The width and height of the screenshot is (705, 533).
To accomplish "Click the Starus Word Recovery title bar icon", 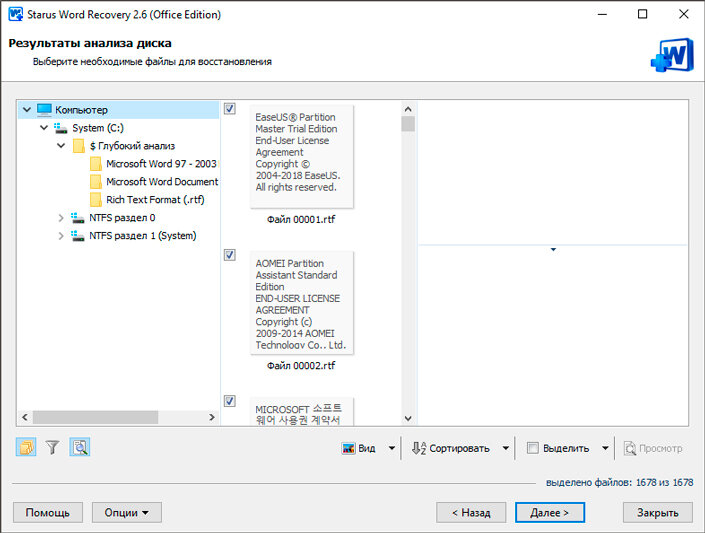I will (x=15, y=14).
